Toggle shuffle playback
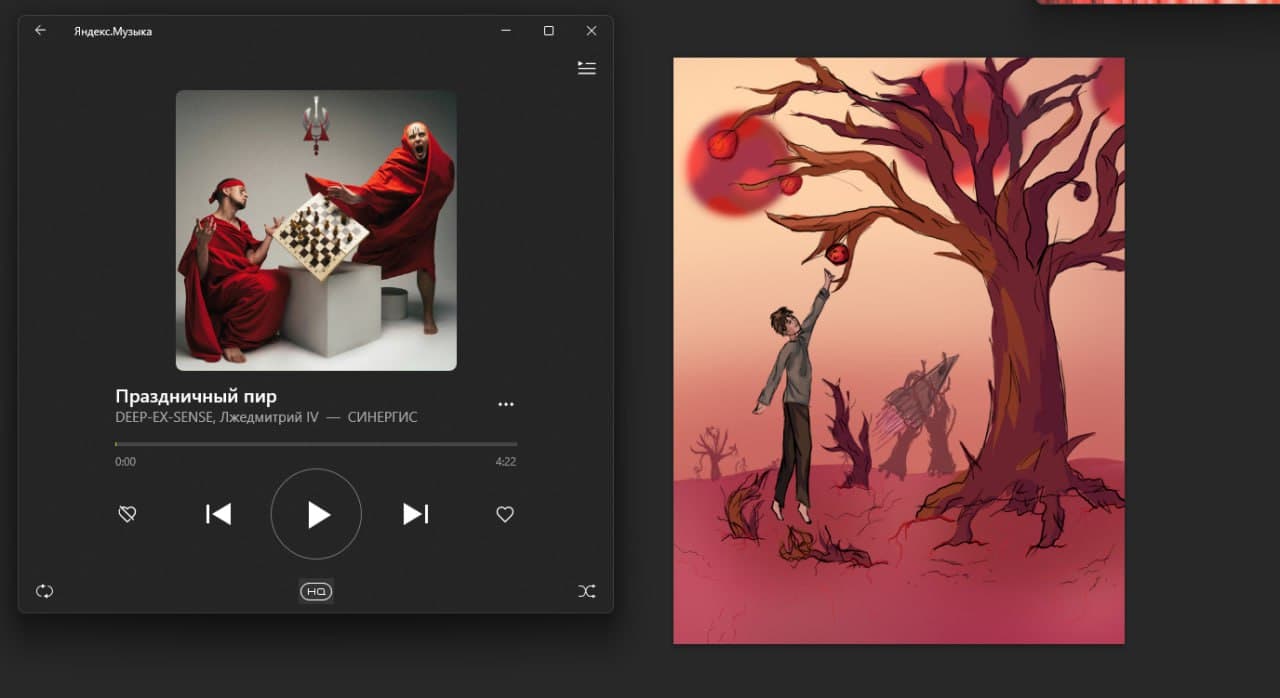 click(x=587, y=591)
